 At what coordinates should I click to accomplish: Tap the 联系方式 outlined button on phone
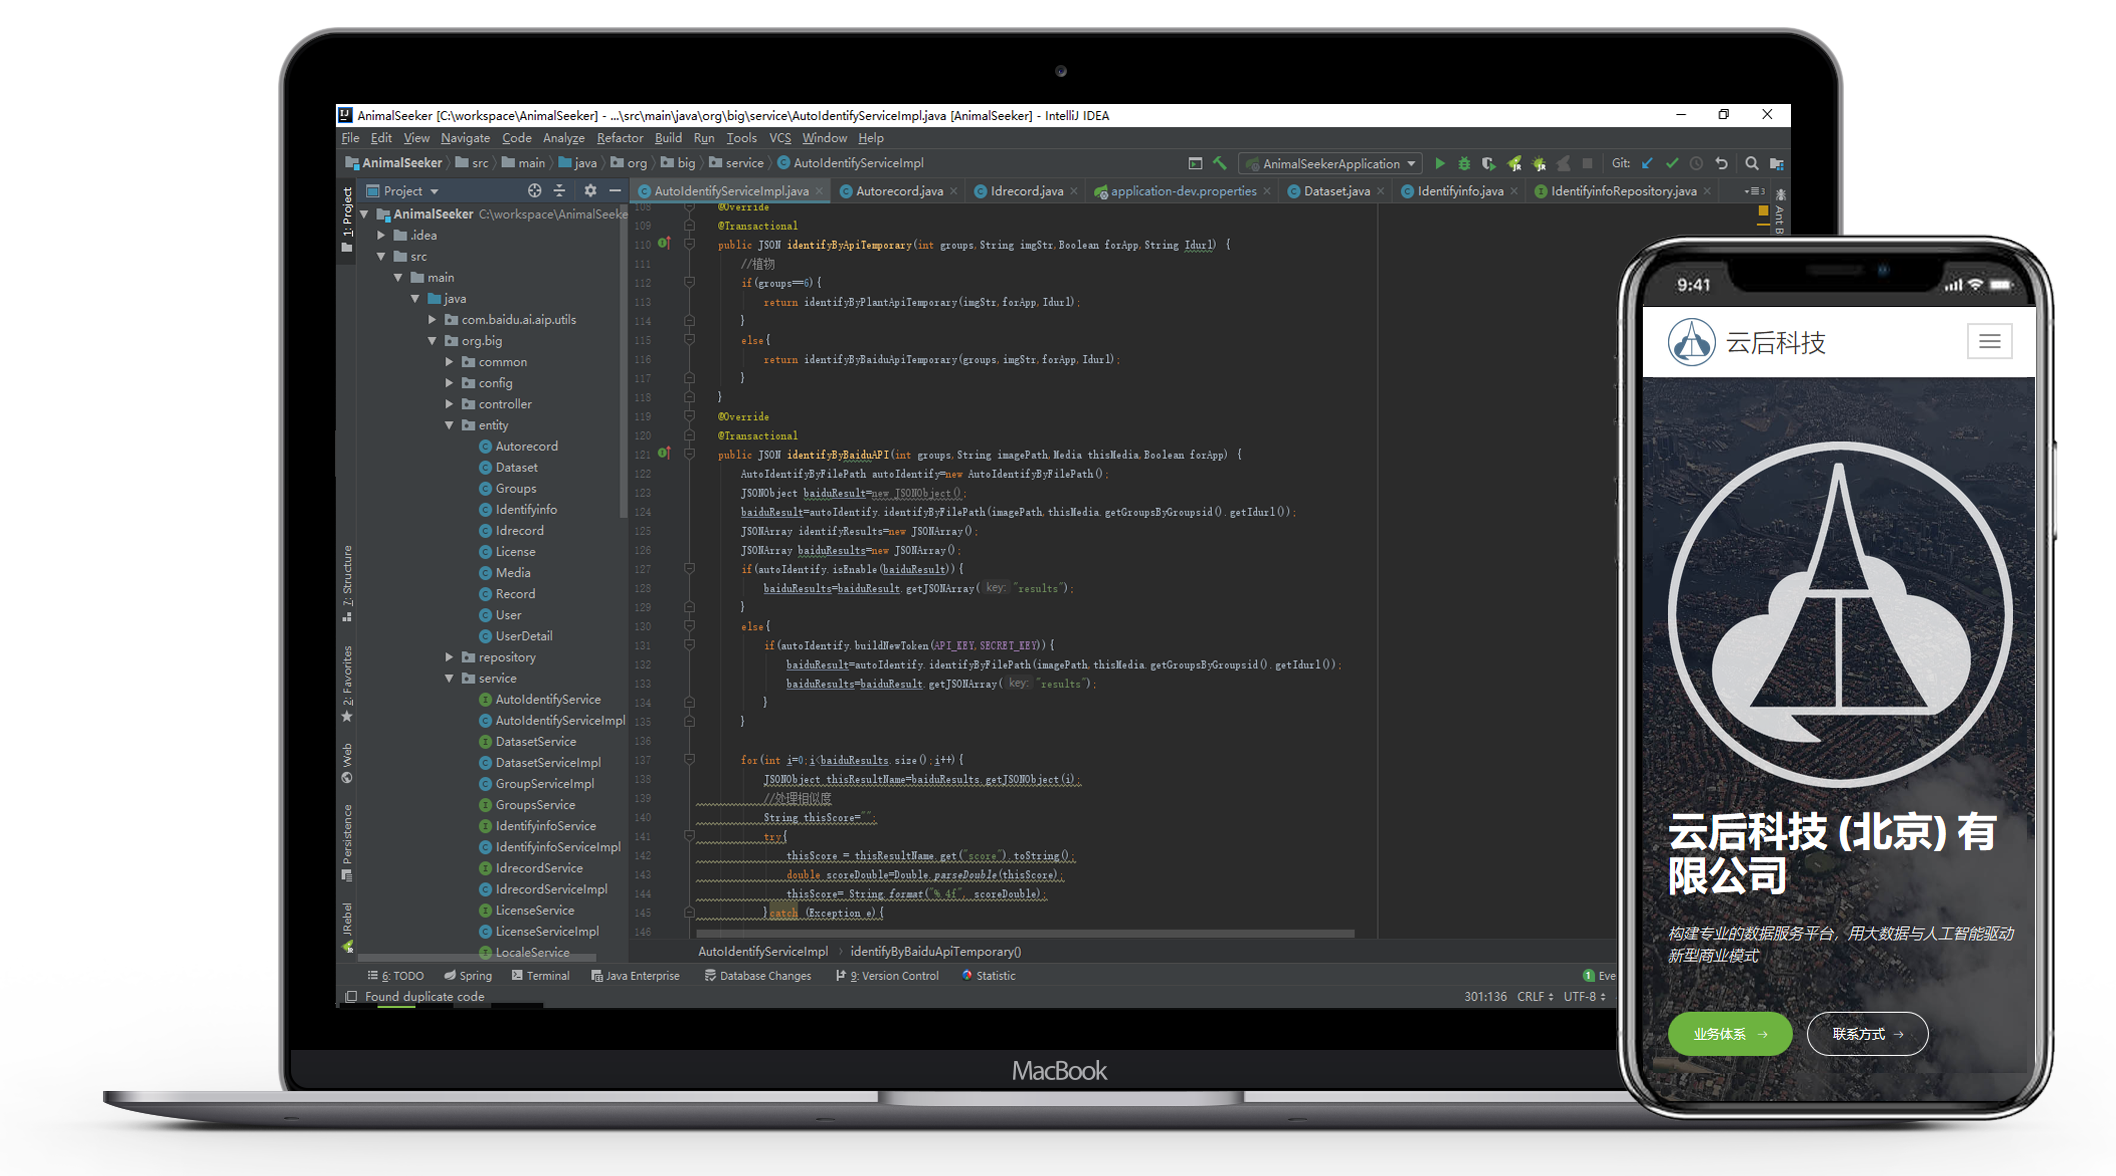tap(1867, 1034)
